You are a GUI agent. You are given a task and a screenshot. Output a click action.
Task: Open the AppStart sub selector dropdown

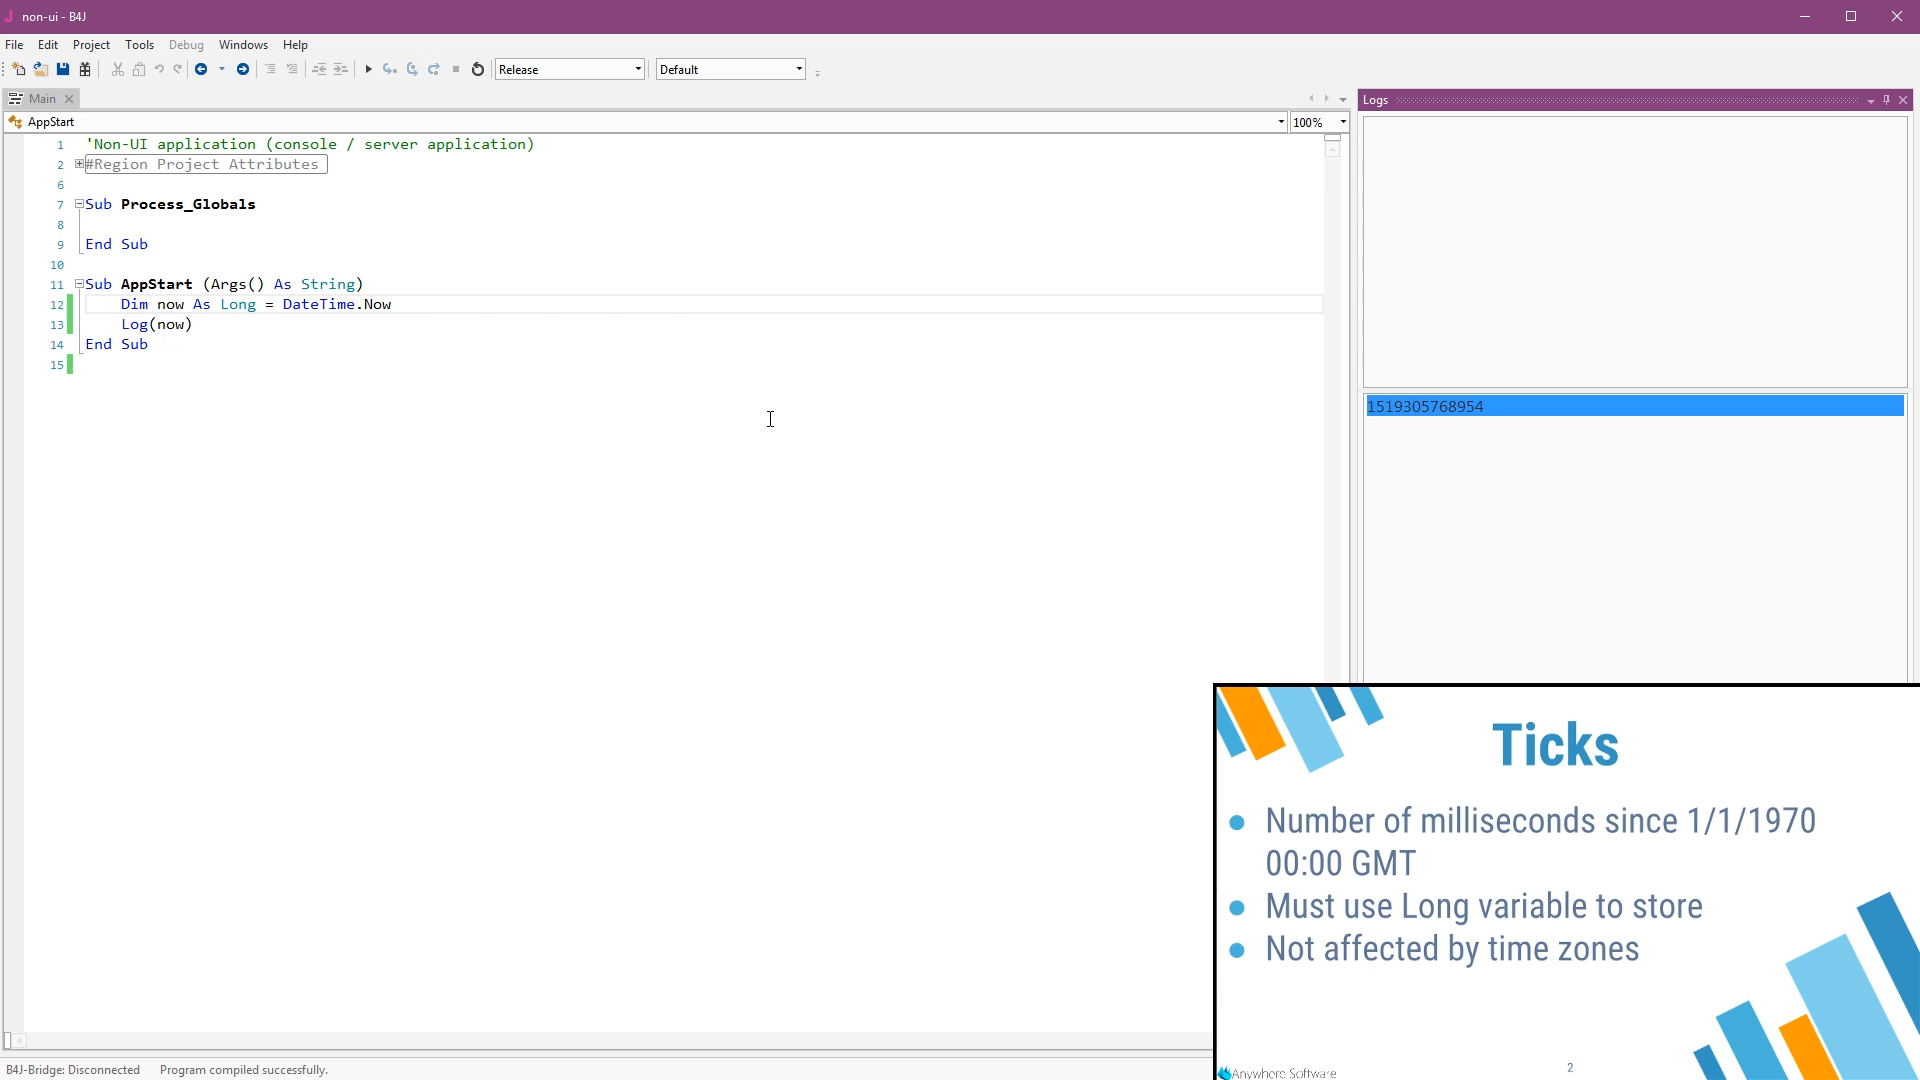1281,122
